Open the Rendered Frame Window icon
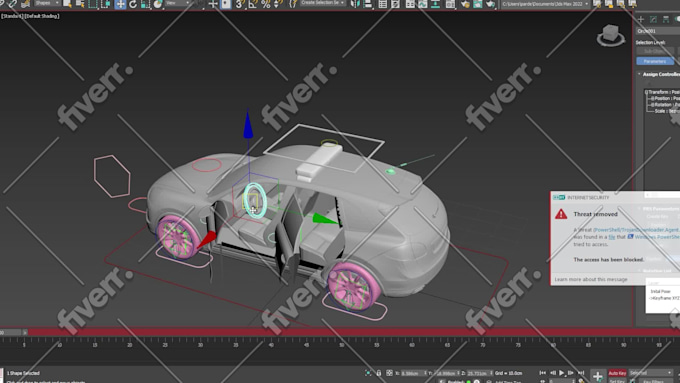 [477, 4]
